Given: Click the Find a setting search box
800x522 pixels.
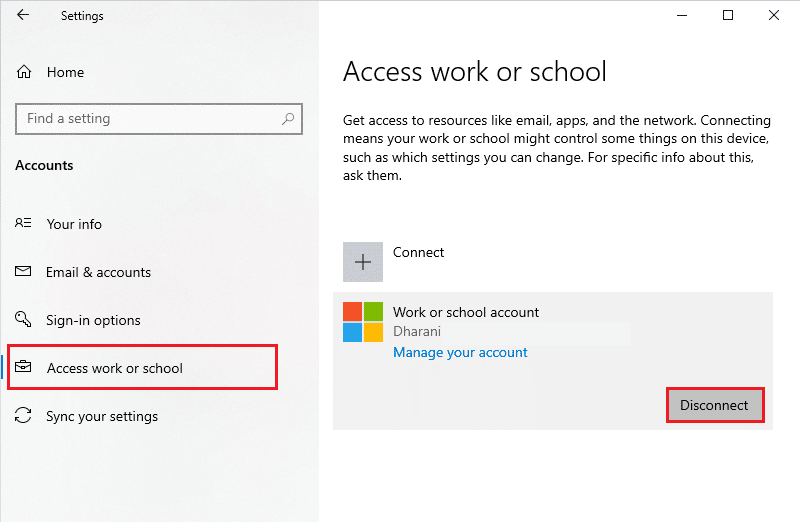Looking at the screenshot, I should [159, 119].
